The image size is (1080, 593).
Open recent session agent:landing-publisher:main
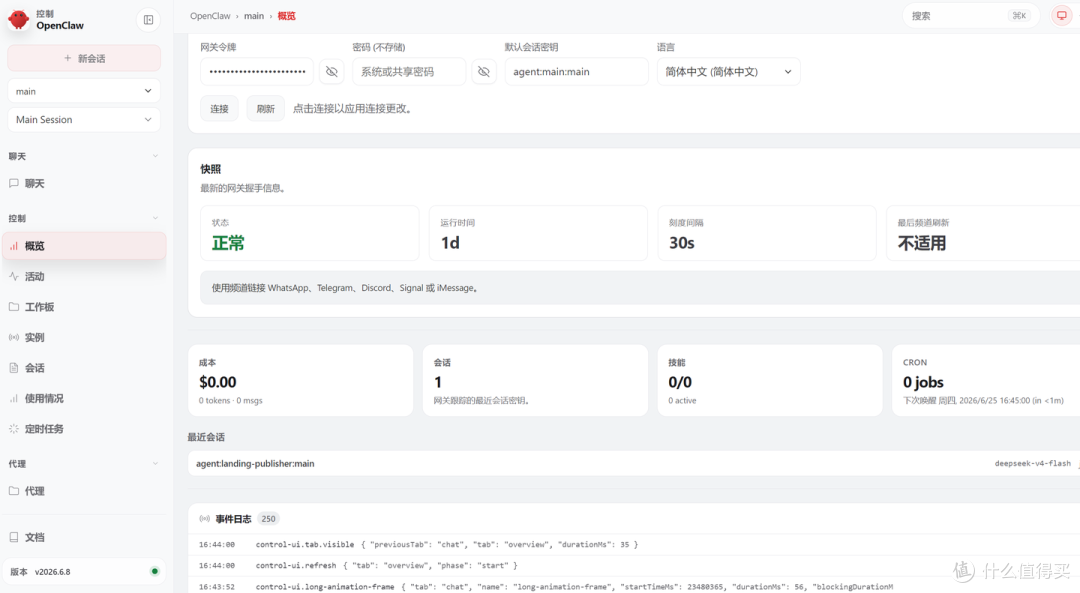634,464
